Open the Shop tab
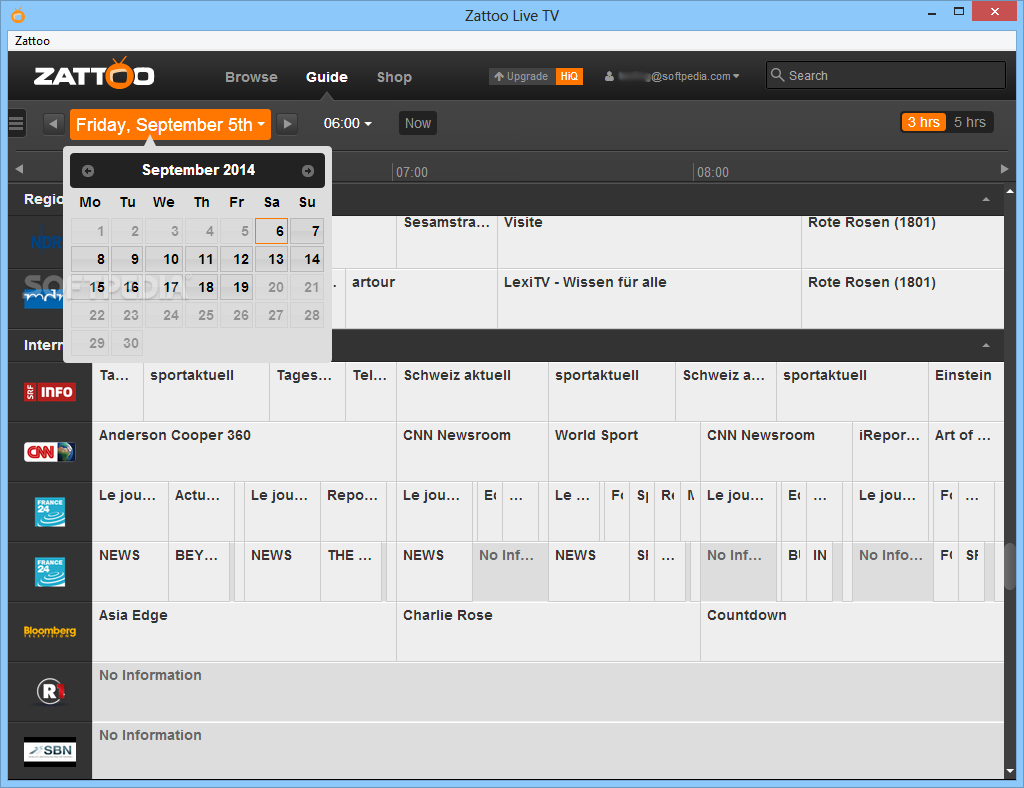 tap(394, 77)
